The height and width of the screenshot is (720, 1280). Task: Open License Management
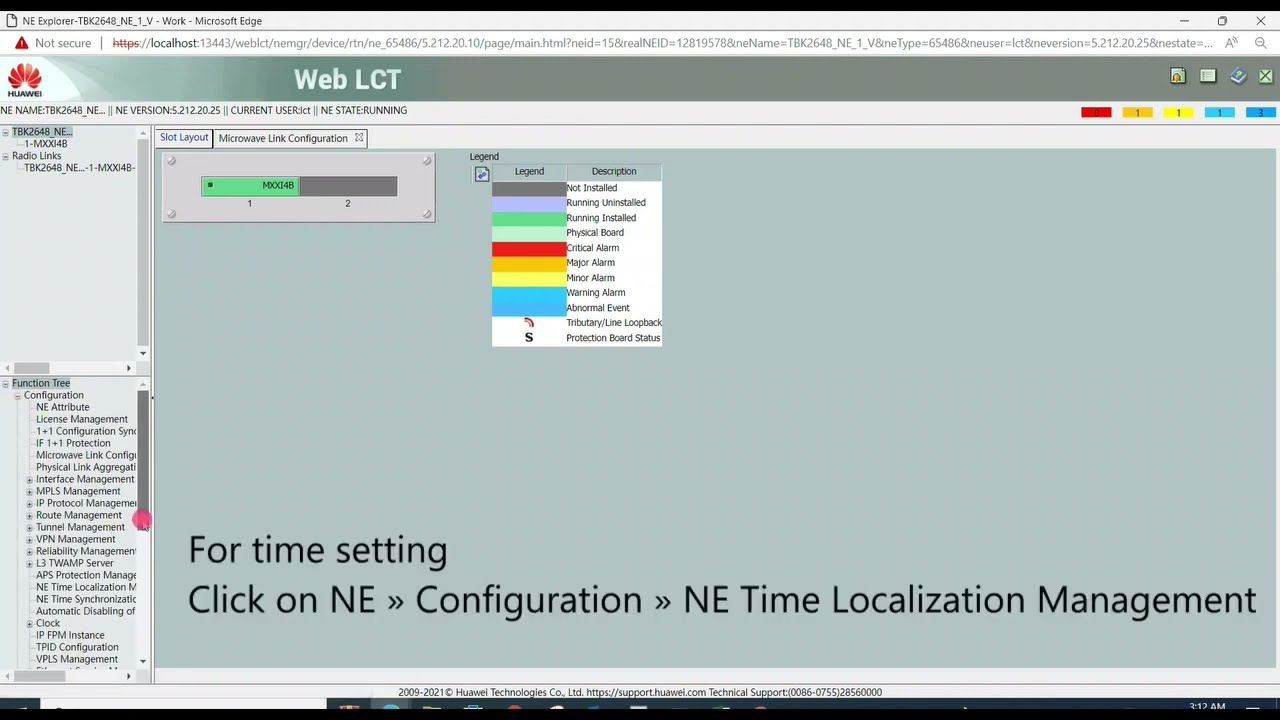coord(82,419)
